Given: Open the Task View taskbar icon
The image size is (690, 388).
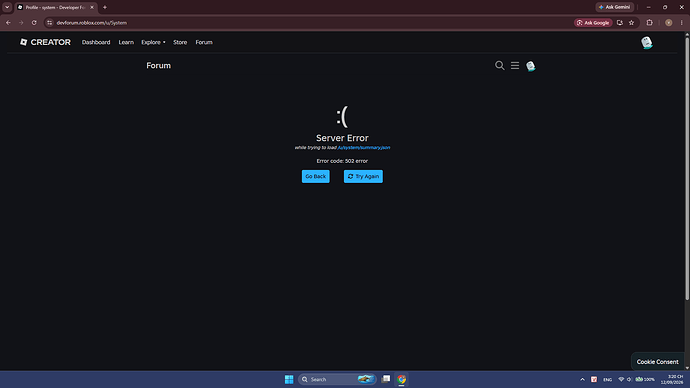Looking at the screenshot, I should click(x=386, y=379).
